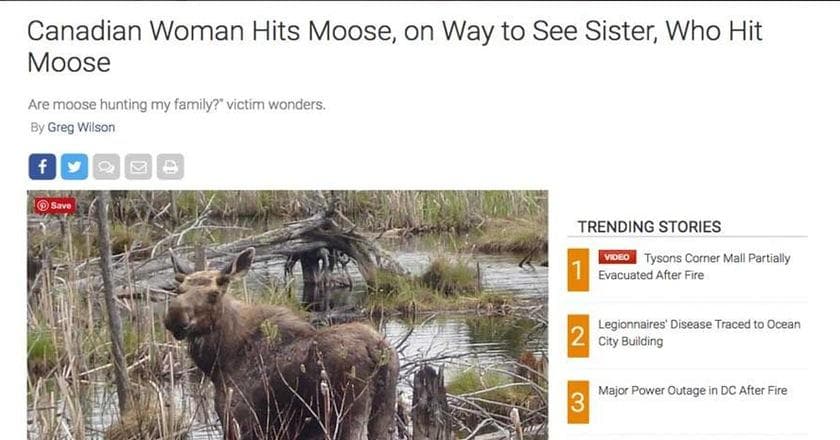The image size is (840, 440).
Task: Open Legionnaires' Disease Ocean City story
Action: click(x=699, y=333)
